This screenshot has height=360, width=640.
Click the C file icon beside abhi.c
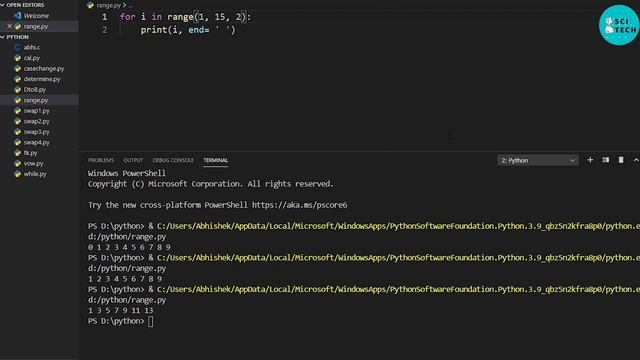pyautogui.click(x=18, y=47)
